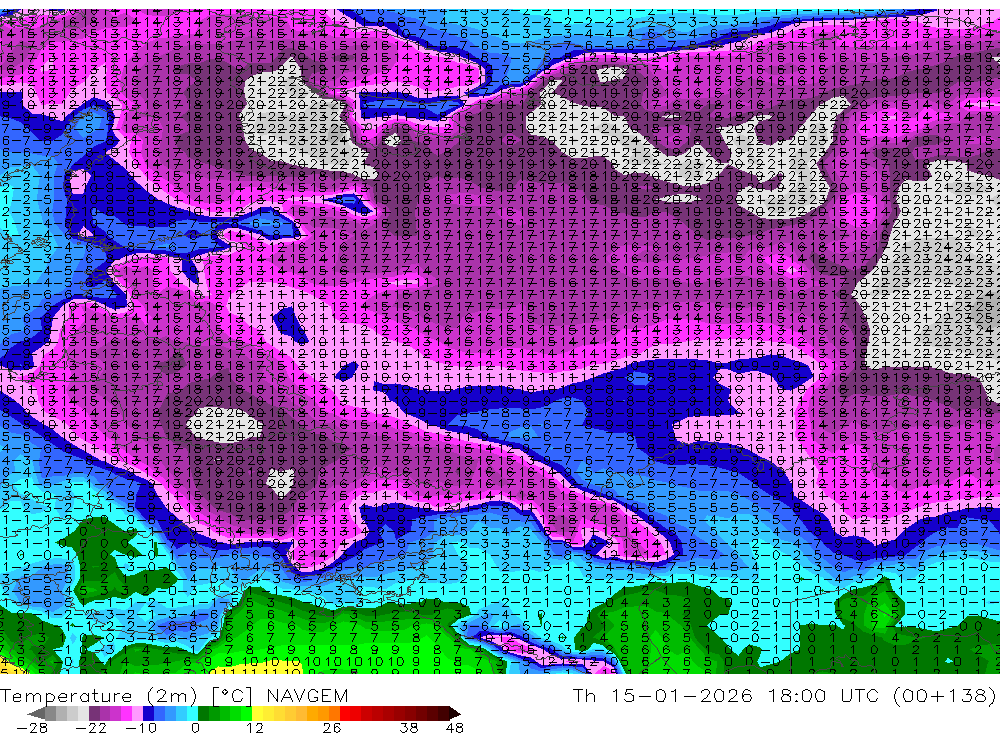Click the dark purple swatch above the -22 label

[x=94, y=713]
